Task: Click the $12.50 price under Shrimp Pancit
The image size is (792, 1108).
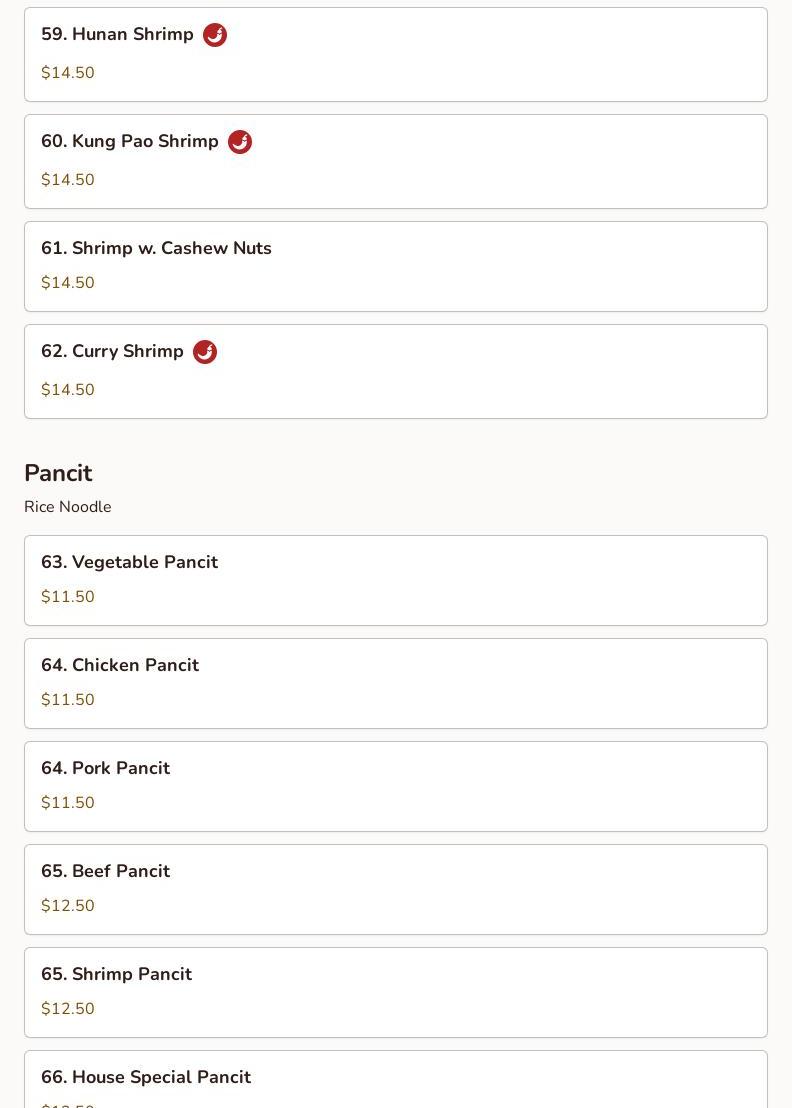Action: [68, 1009]
